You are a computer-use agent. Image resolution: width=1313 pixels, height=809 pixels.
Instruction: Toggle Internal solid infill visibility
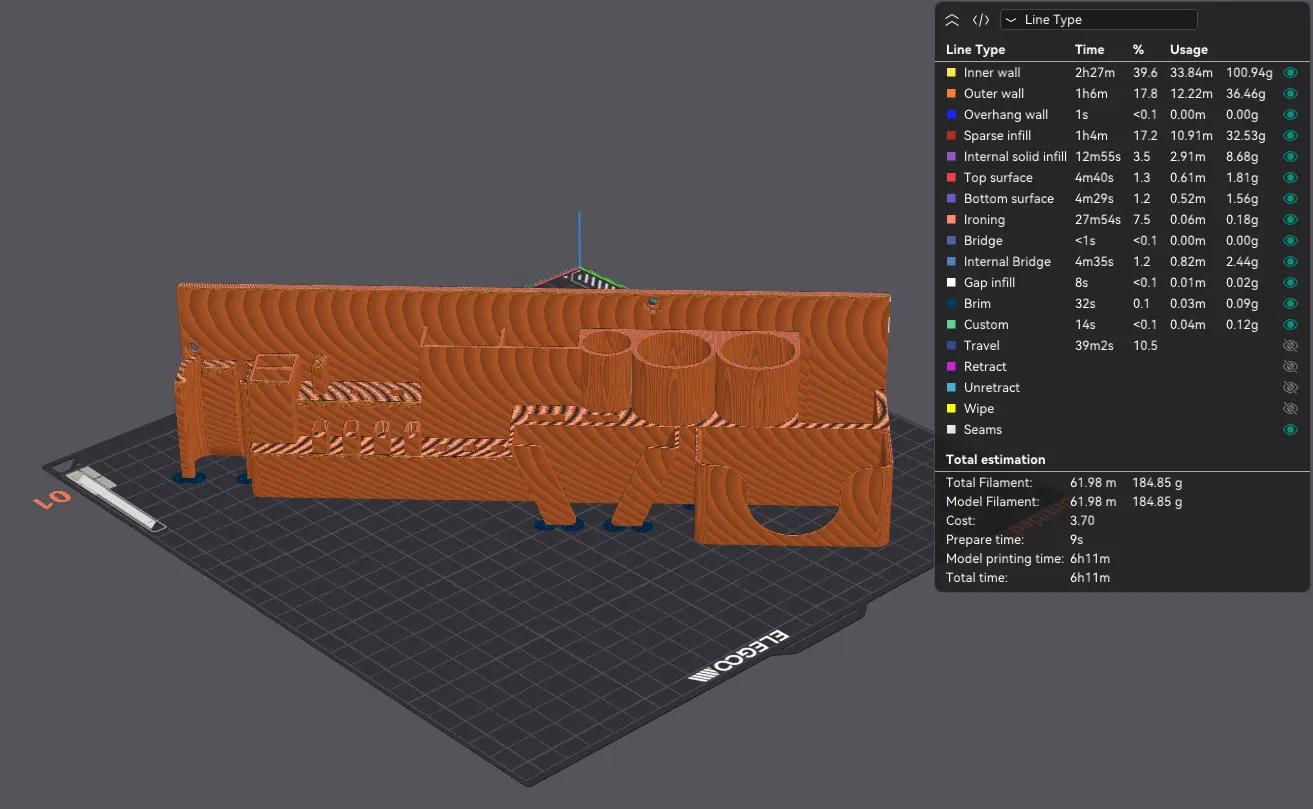(x=1290, y=157)
